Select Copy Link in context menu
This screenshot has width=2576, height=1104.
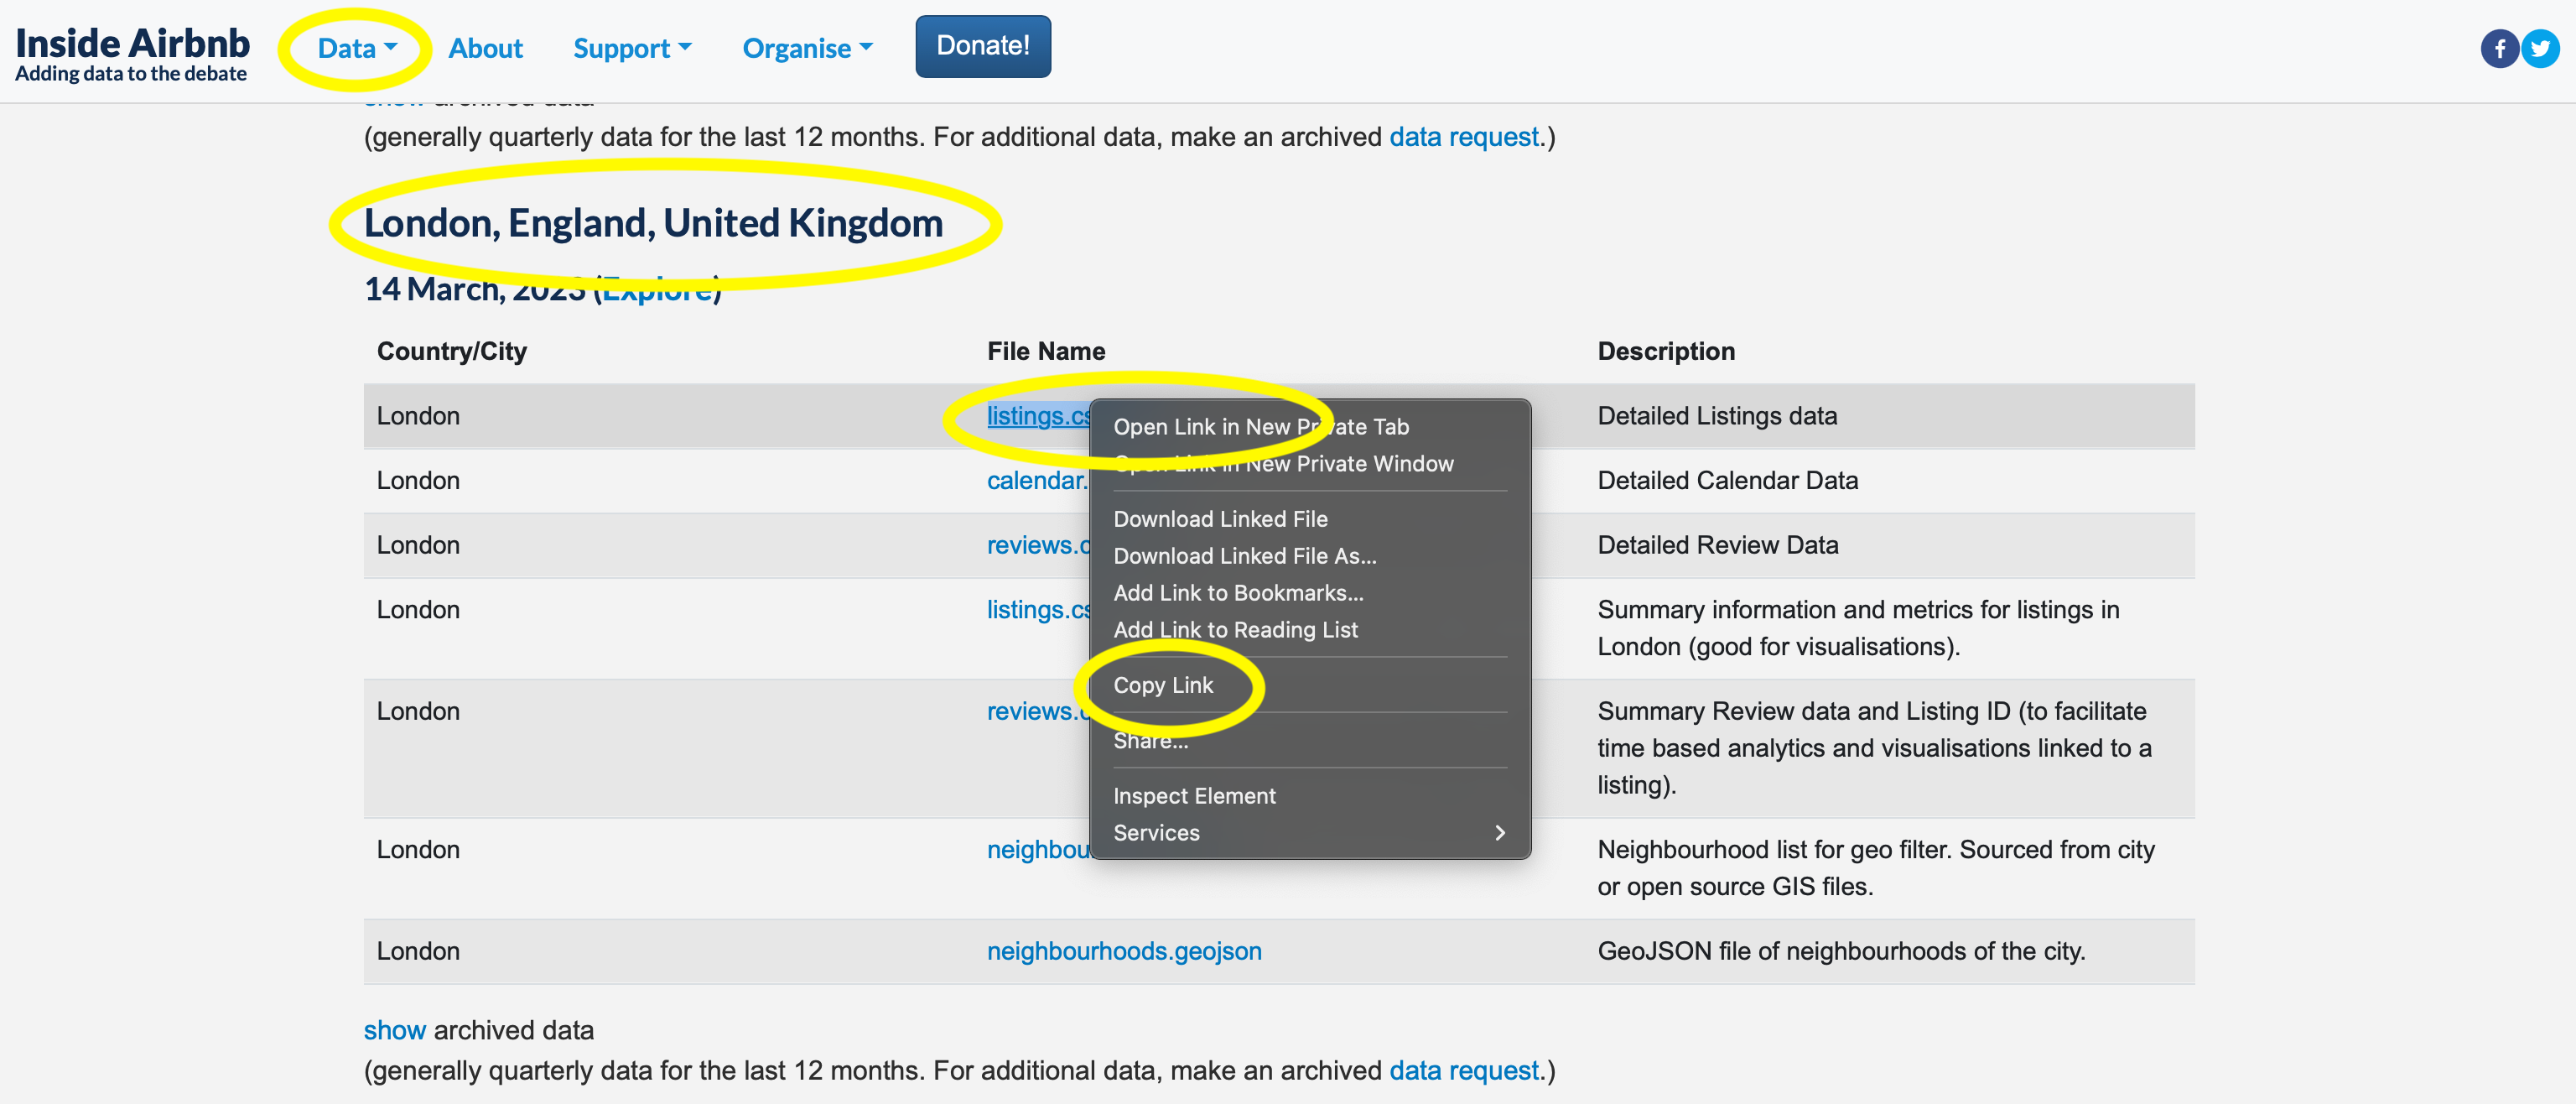[x=1162, y=685]
